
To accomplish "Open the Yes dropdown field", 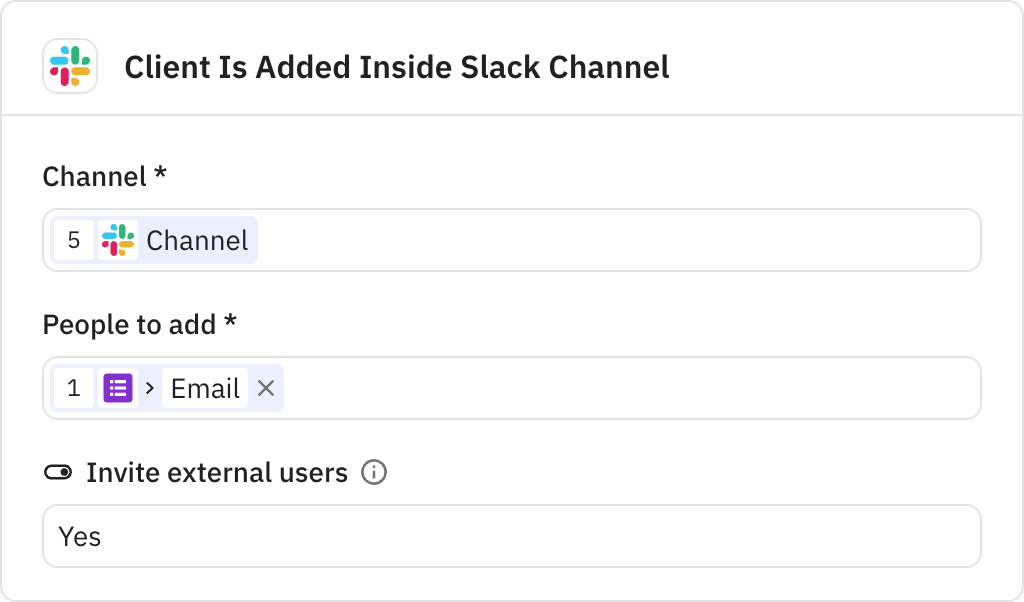I will 512,536.
